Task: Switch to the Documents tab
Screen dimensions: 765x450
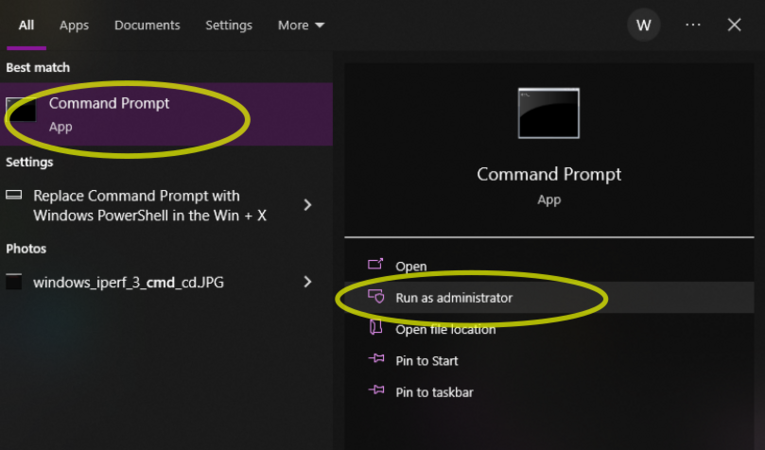Action: pos(147,25)
